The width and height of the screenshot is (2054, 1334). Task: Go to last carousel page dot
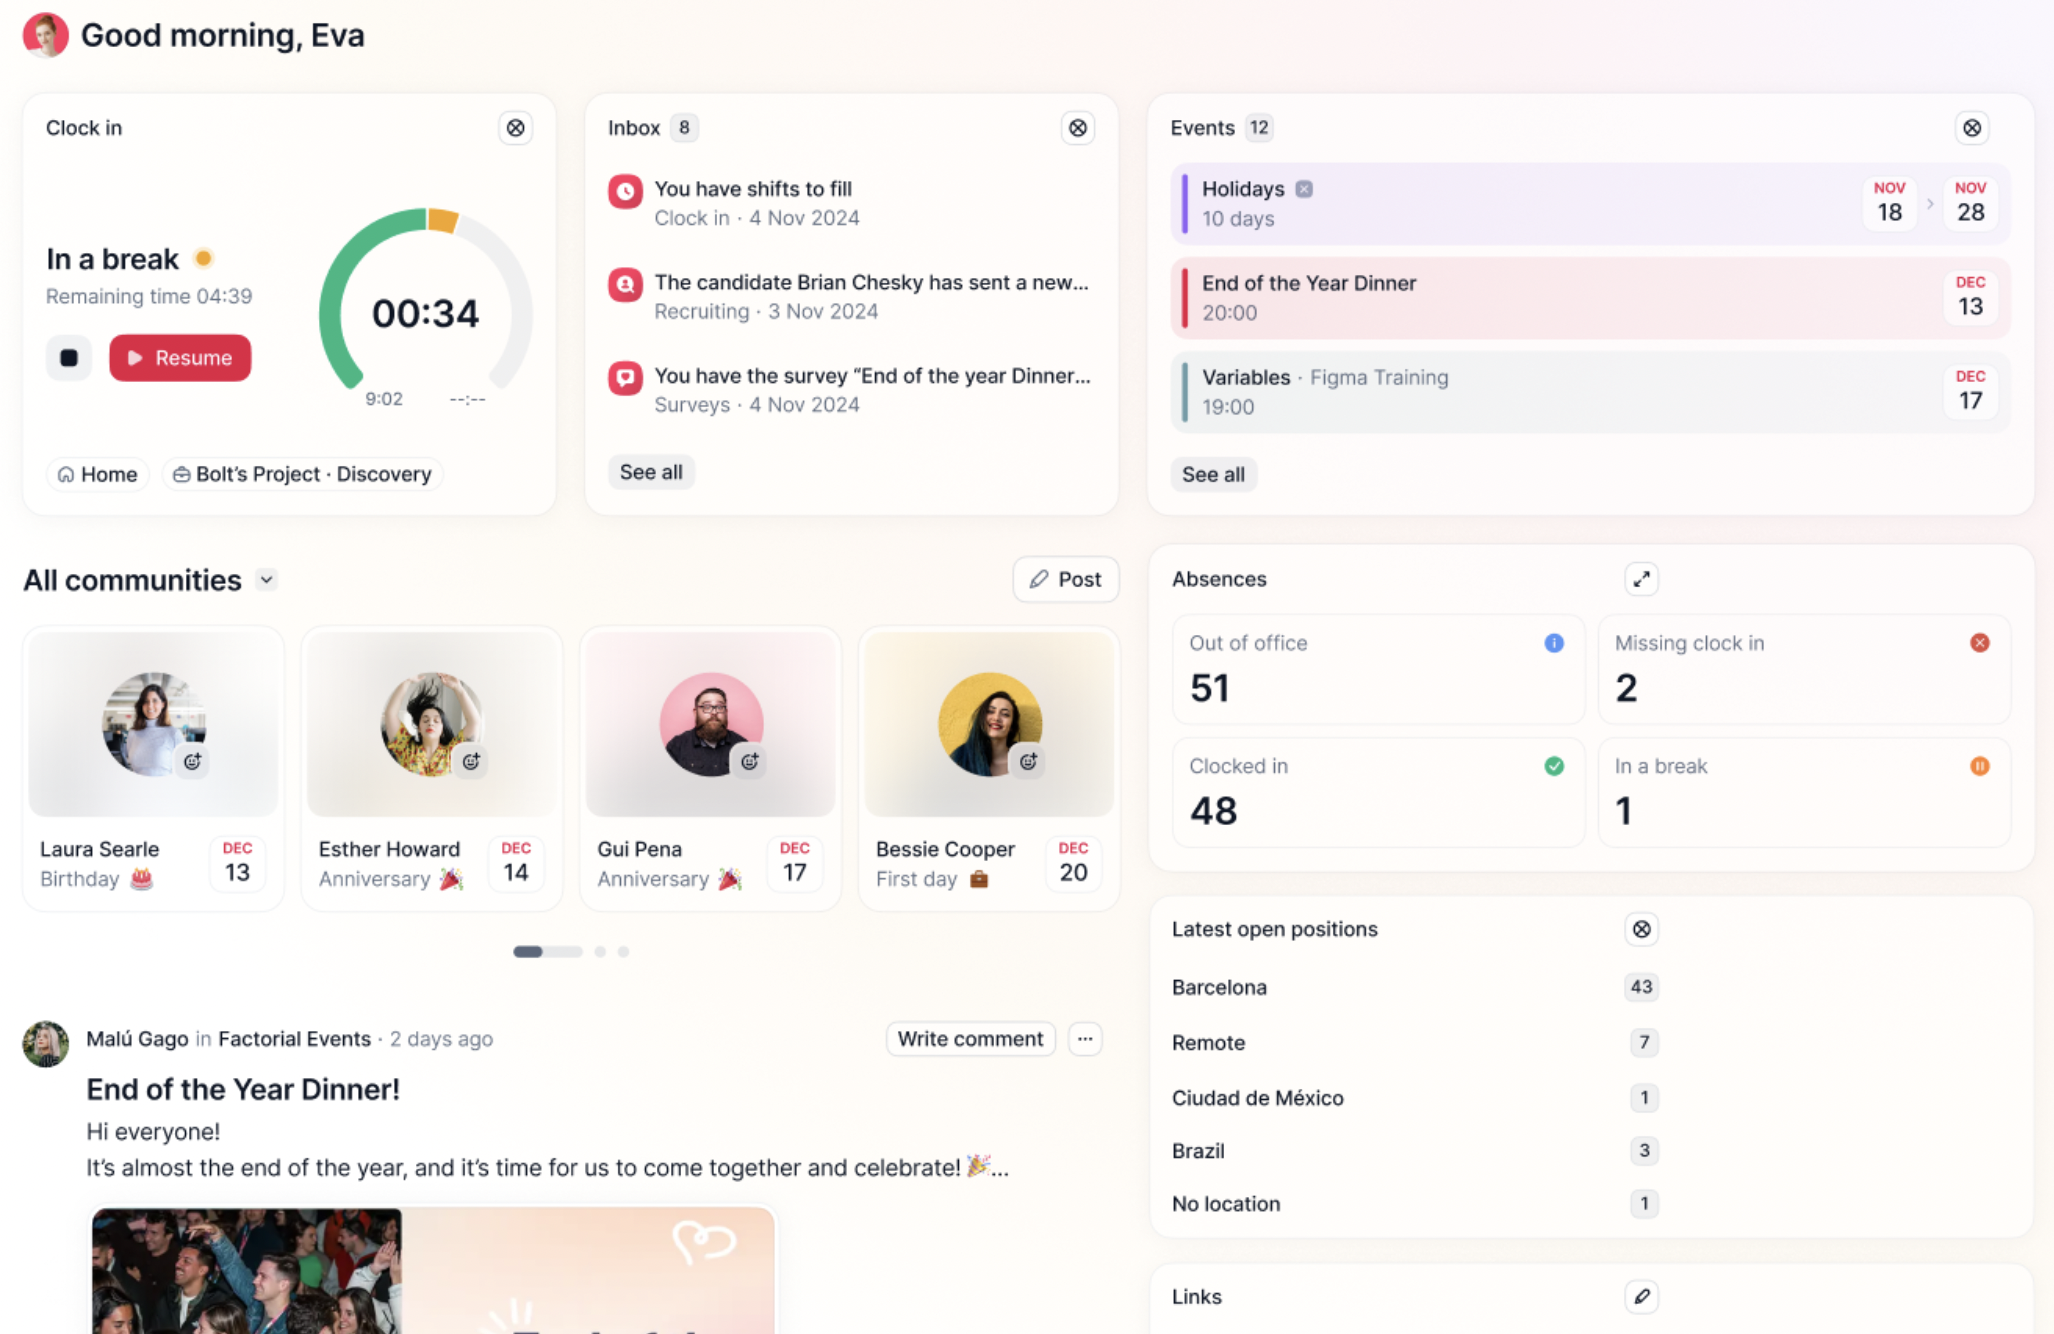click(623, 952)
